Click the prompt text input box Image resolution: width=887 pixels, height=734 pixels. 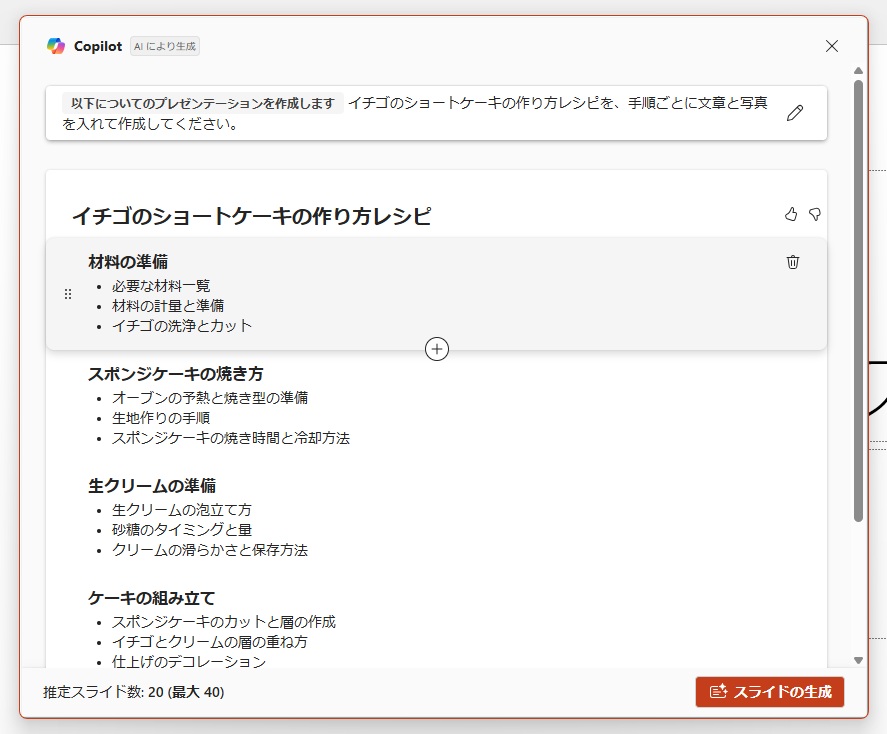(x=420, y=113)
